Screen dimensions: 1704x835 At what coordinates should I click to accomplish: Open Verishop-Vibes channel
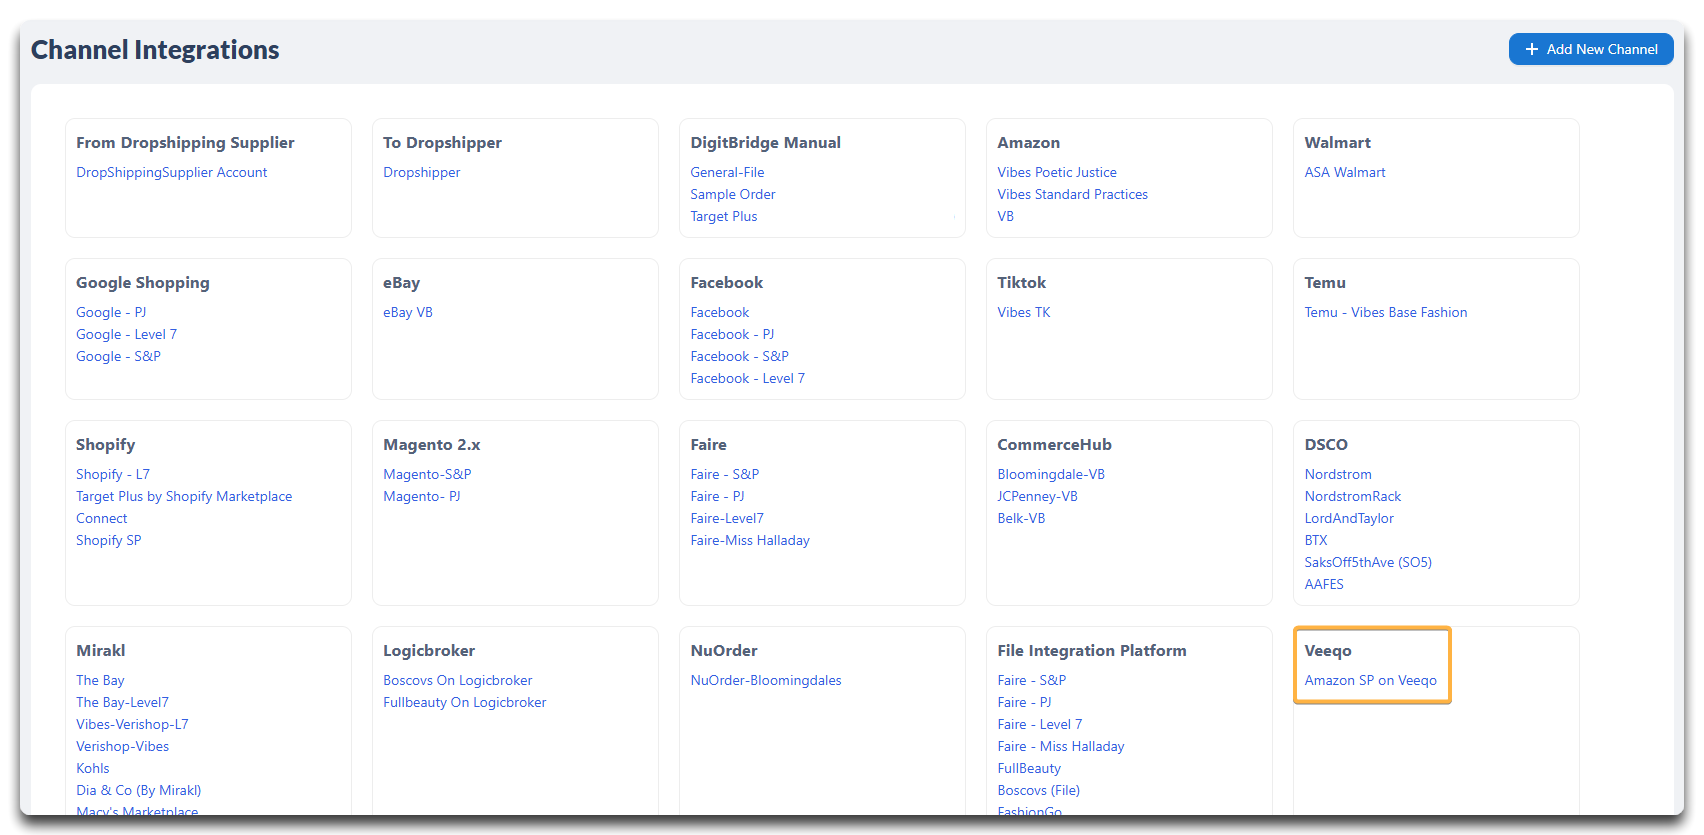point(122,746)
